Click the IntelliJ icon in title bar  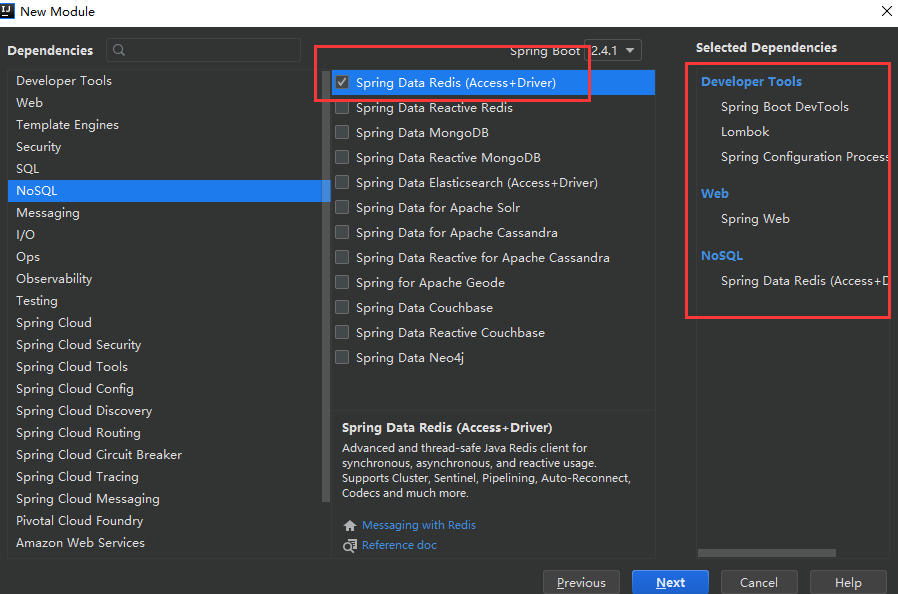click(9, 11)
